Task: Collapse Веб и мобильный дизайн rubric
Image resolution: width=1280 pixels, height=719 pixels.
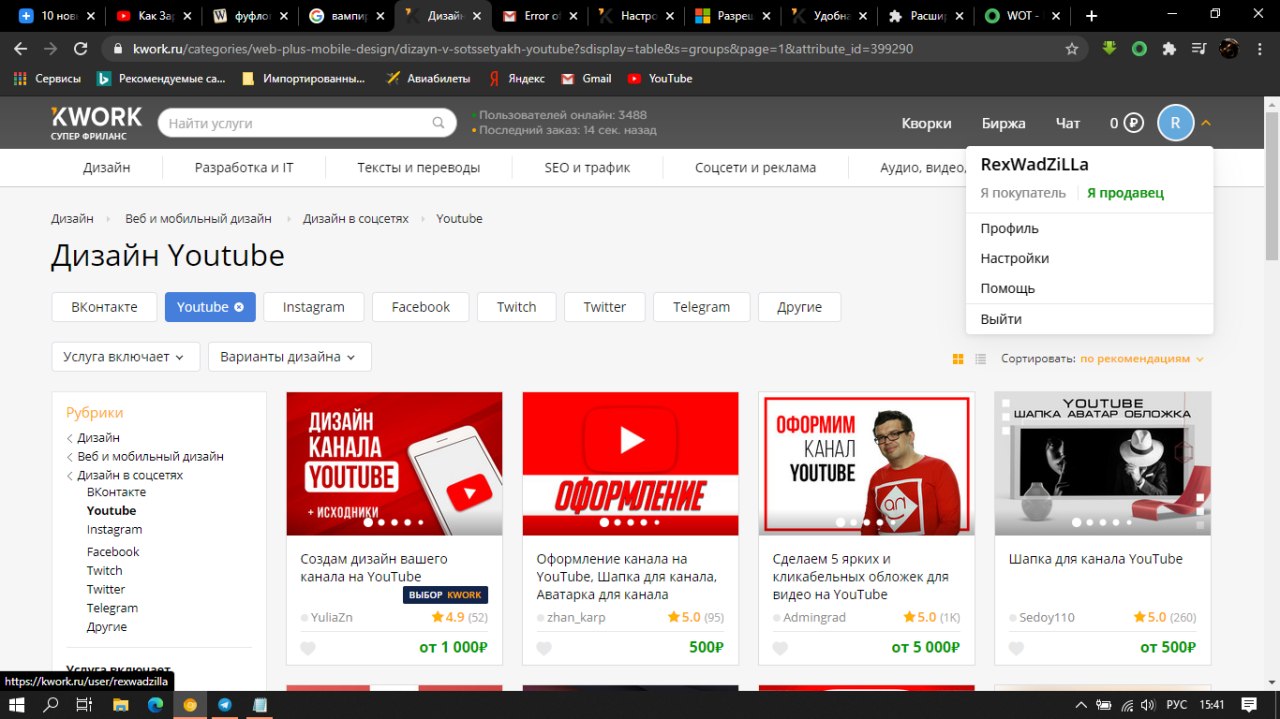Action: coord(145,456)
